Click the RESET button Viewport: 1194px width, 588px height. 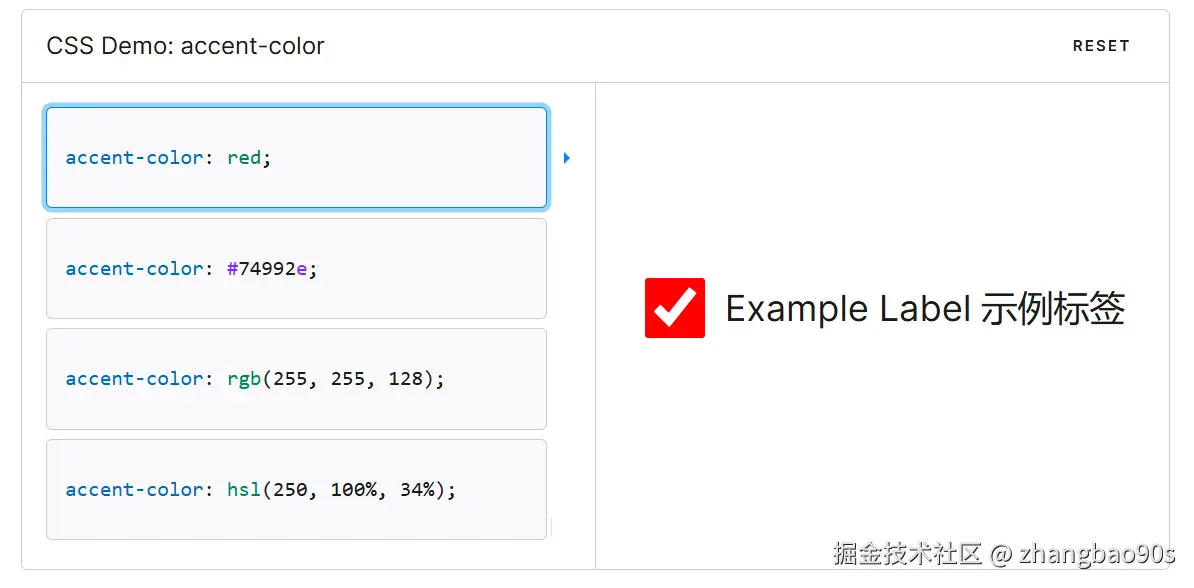[x=1100, y=46]
